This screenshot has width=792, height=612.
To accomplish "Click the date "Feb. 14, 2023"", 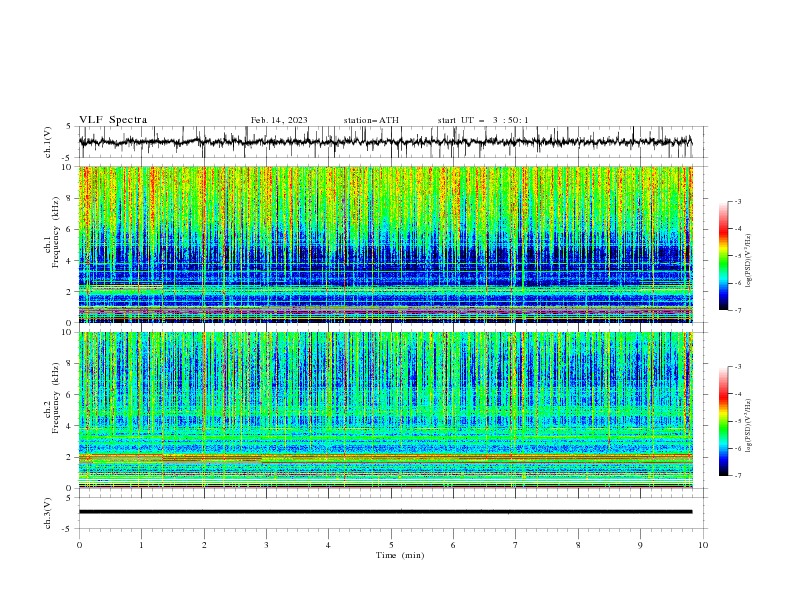I will coord(279,120).
